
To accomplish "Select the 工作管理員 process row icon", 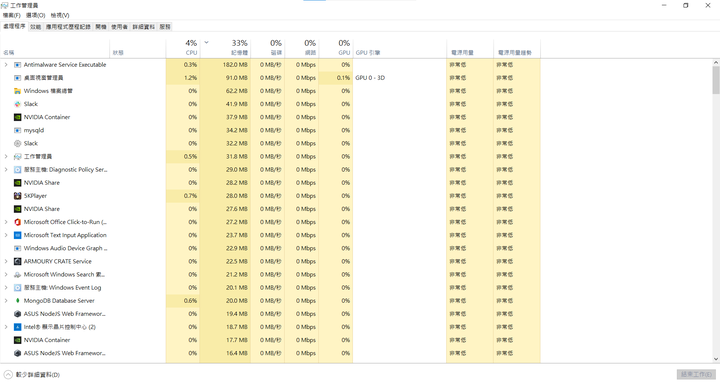I will 17,157.
